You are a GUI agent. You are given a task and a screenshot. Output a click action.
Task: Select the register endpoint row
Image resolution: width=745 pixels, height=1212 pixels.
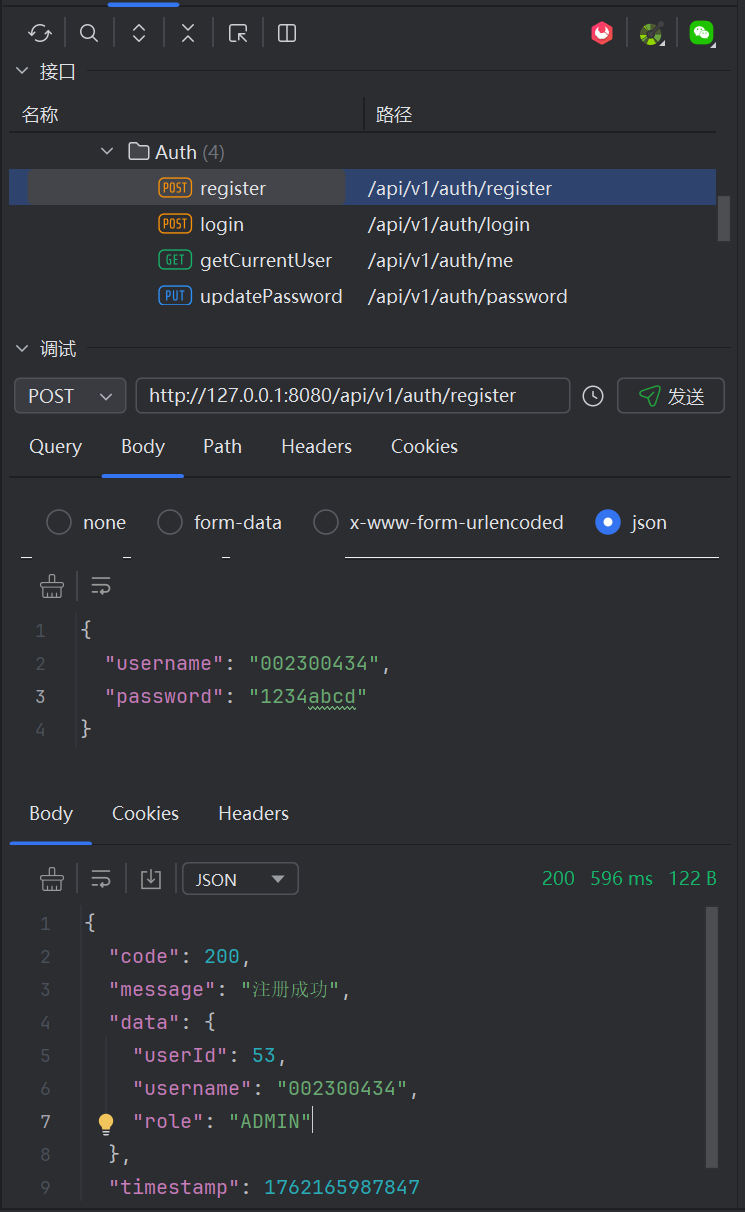pyautogui.click(x=362, y=188)
